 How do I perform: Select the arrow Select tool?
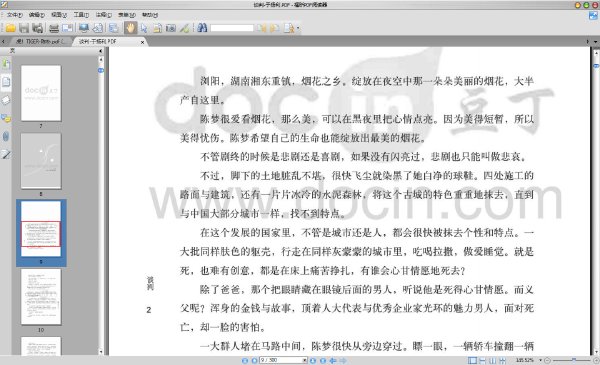click(x=144, y=28)
